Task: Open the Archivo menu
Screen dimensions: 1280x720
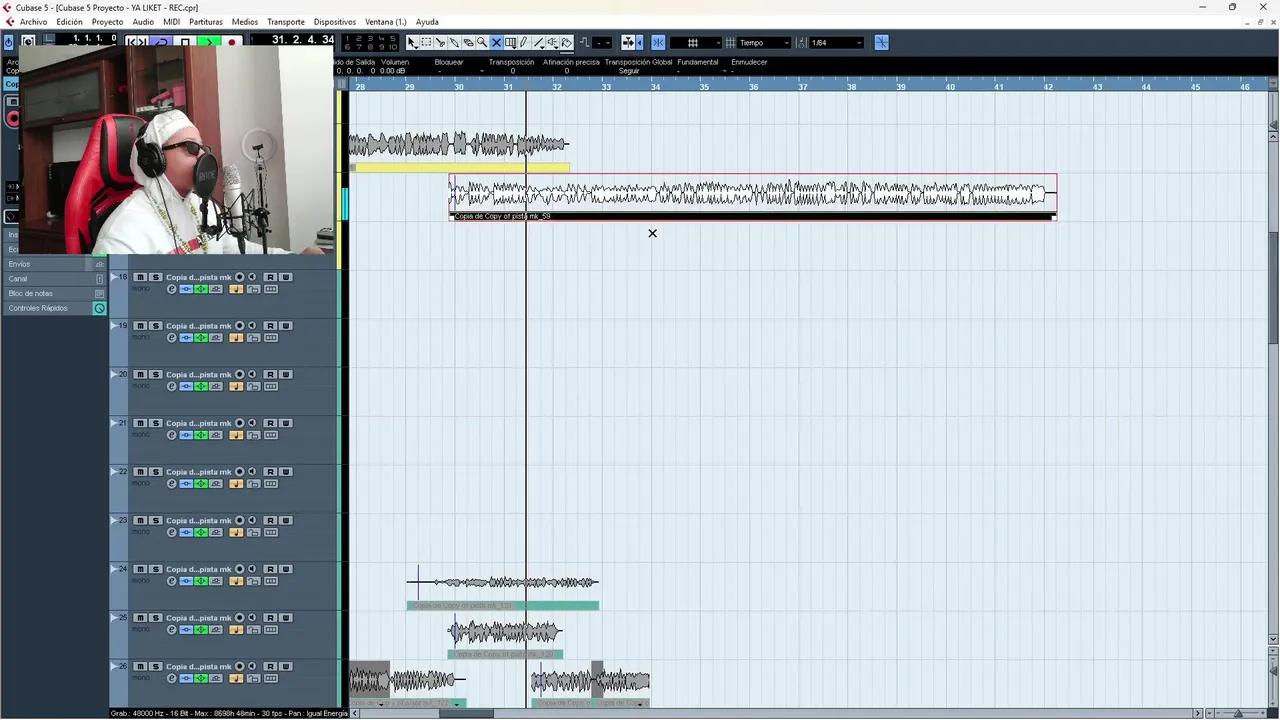Action: point(33,22)
